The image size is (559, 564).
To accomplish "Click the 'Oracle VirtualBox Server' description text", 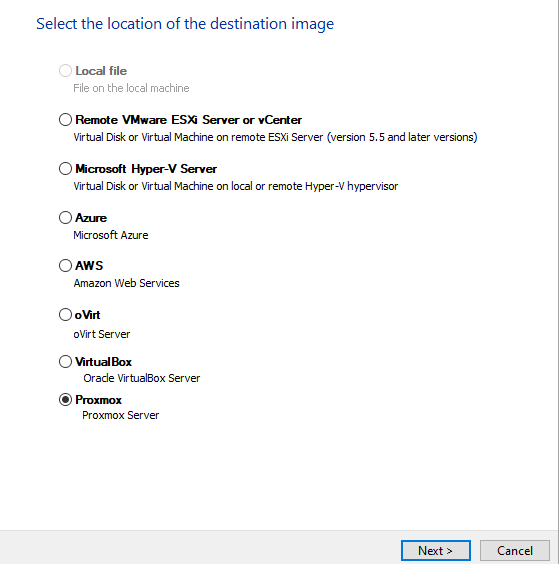I will click(142, 378).
